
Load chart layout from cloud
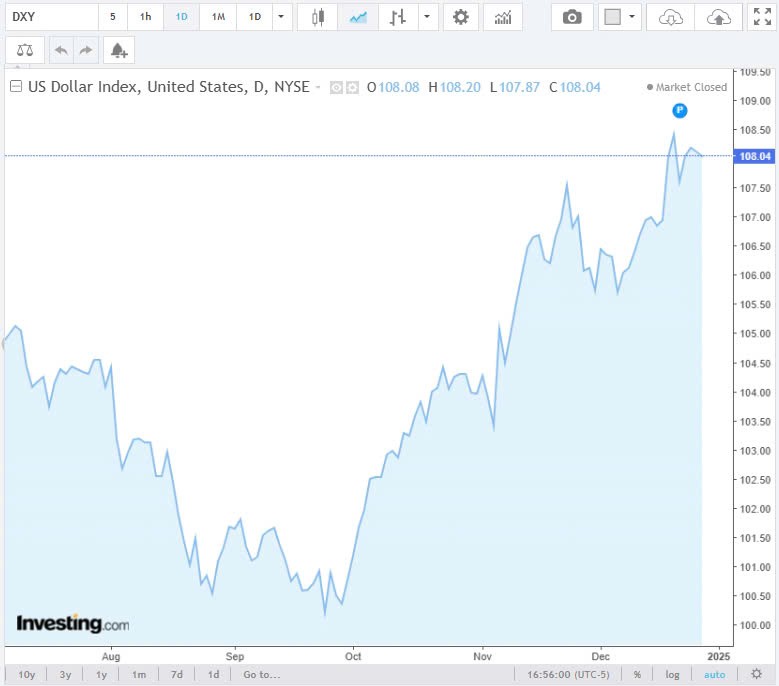tap(670, 17)
